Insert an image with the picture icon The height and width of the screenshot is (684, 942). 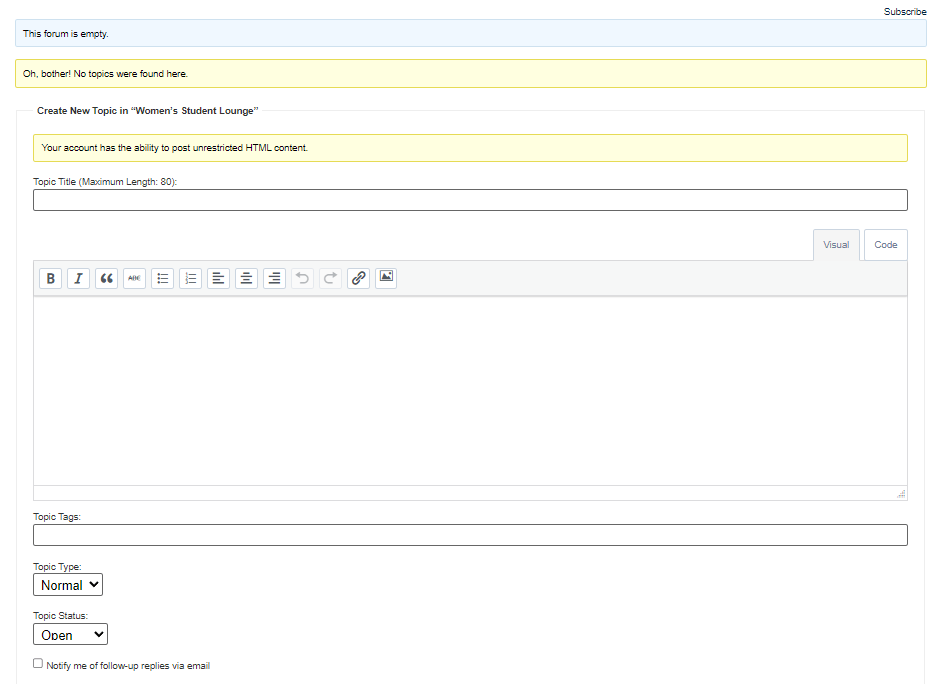click(x=386, y=277)
